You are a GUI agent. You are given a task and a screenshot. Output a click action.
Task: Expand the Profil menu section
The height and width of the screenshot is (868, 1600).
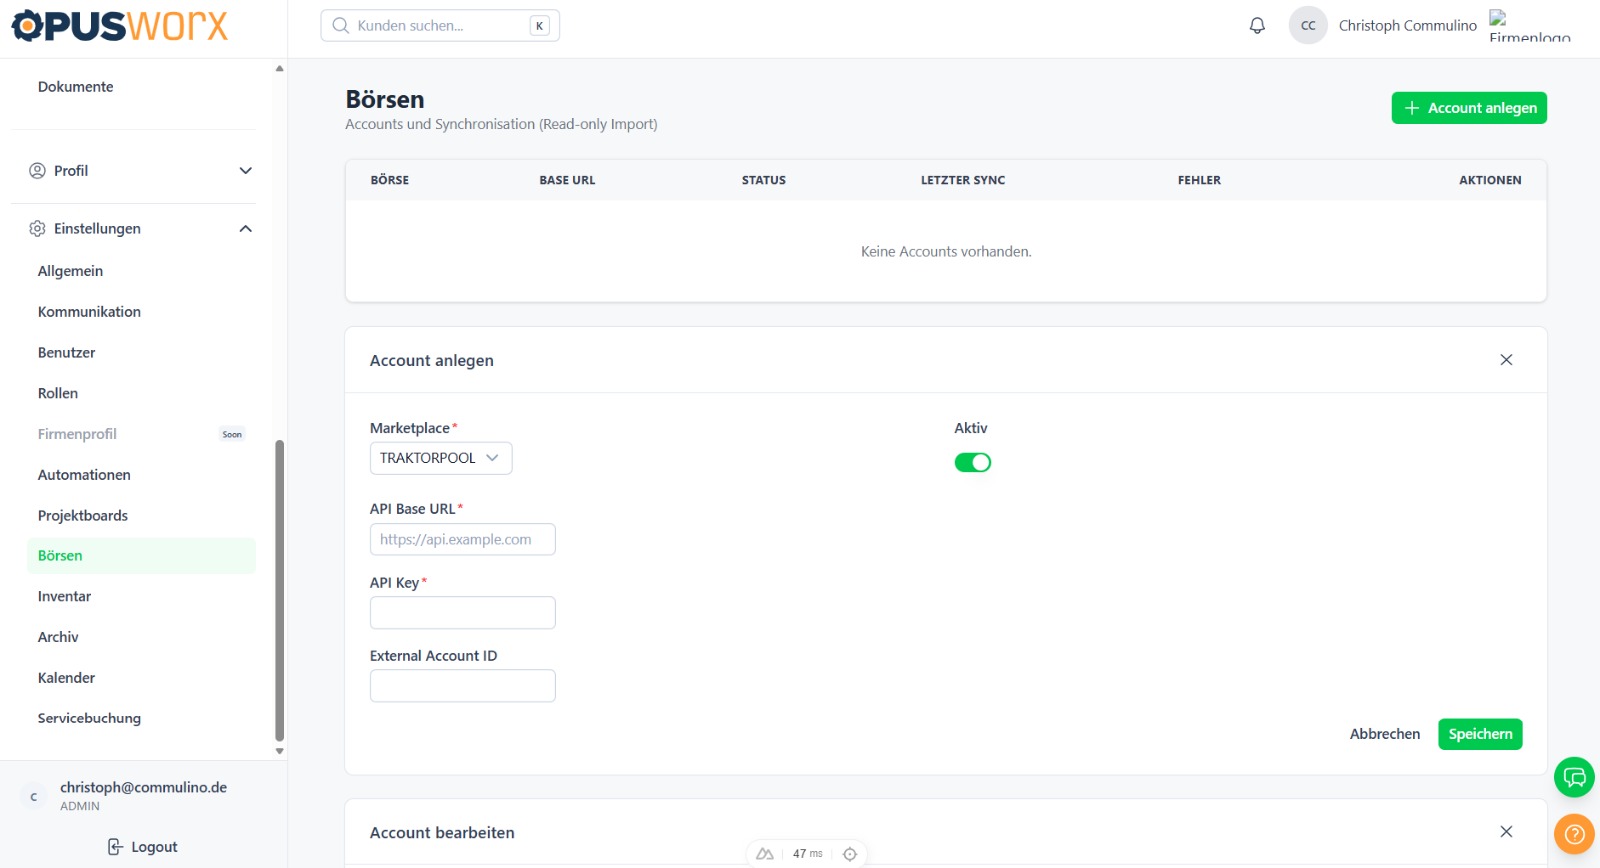(x=245, y=171)
